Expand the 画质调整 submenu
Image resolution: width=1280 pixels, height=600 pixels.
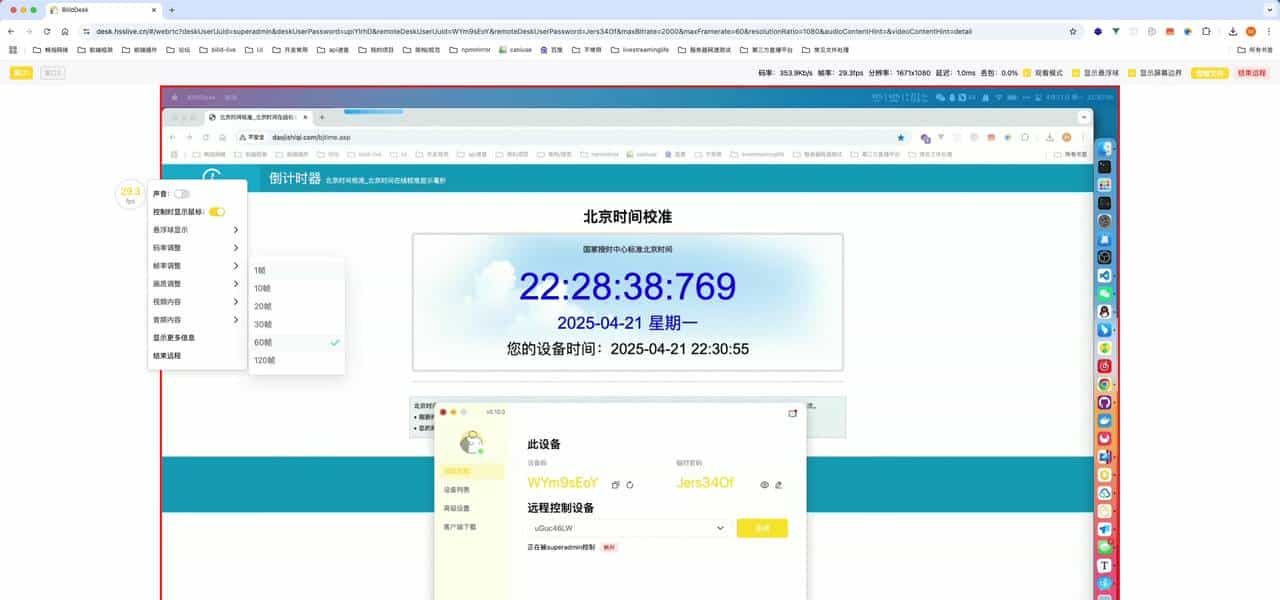click(172, 283)
